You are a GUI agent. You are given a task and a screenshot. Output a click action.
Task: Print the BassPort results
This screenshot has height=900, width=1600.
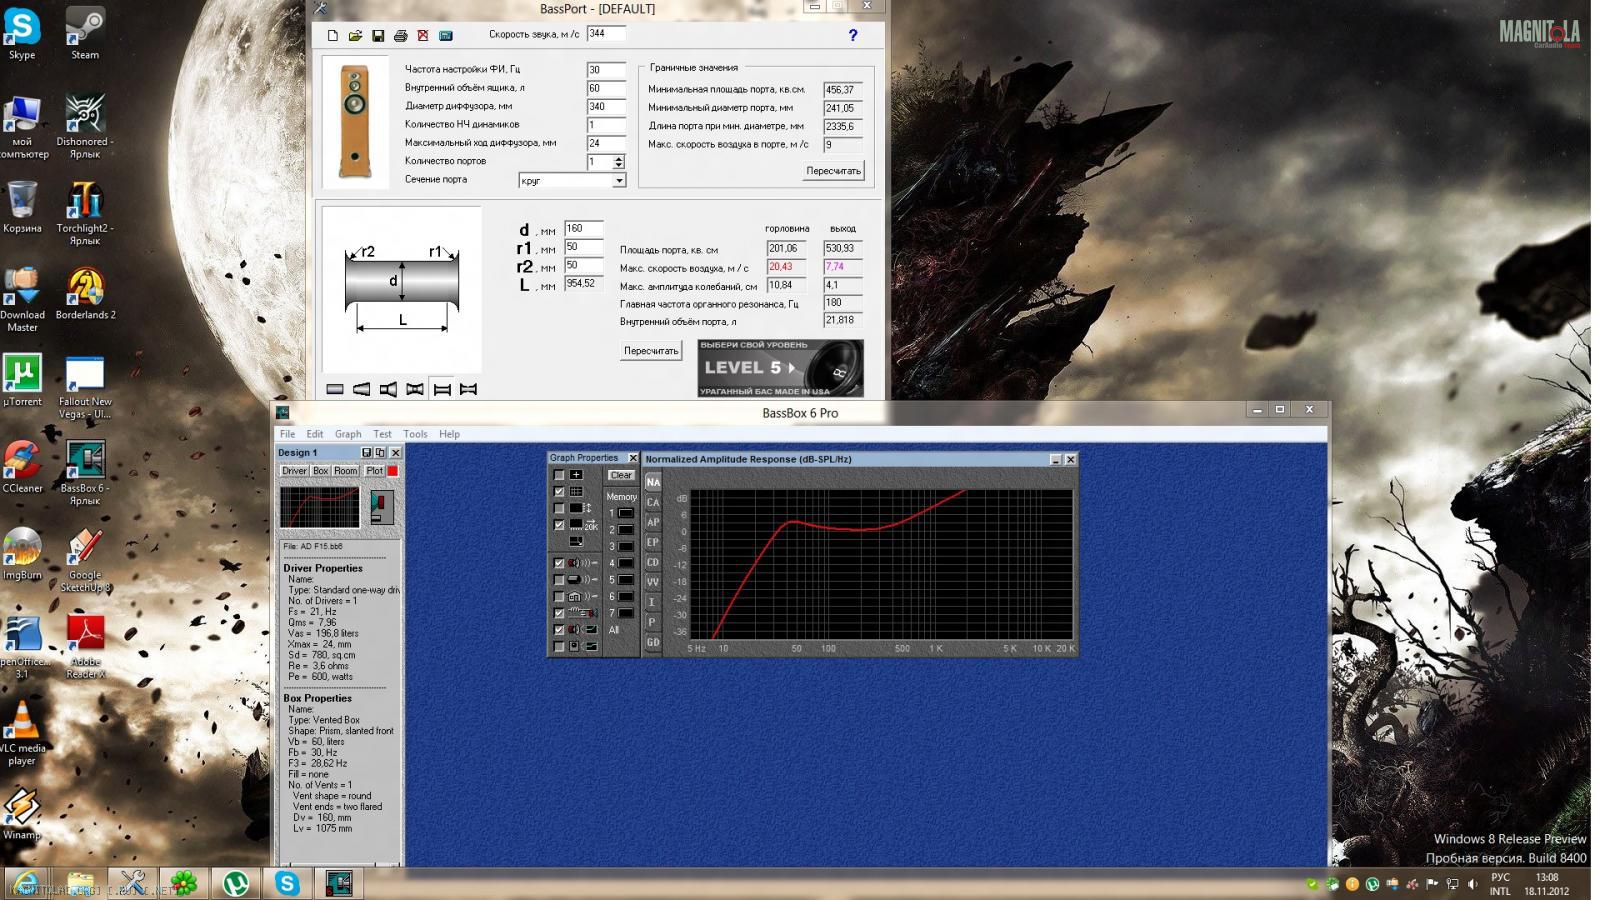(x=401, y=35)
